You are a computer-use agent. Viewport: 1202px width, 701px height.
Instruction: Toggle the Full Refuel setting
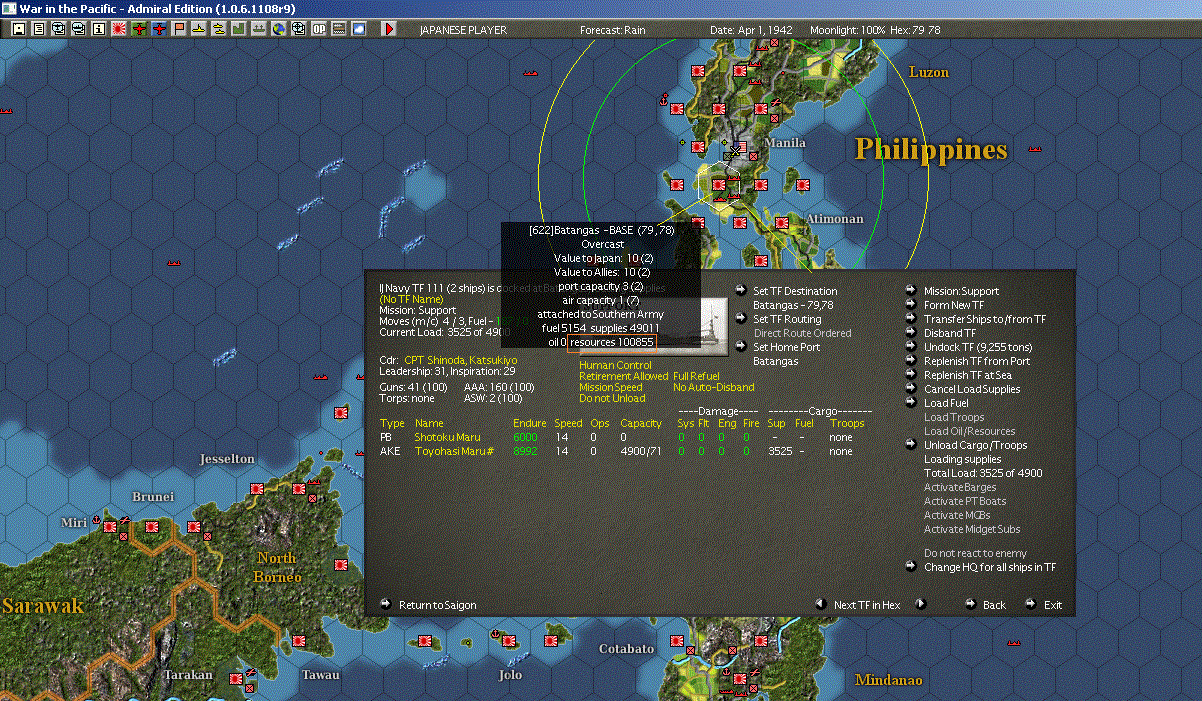696,377
